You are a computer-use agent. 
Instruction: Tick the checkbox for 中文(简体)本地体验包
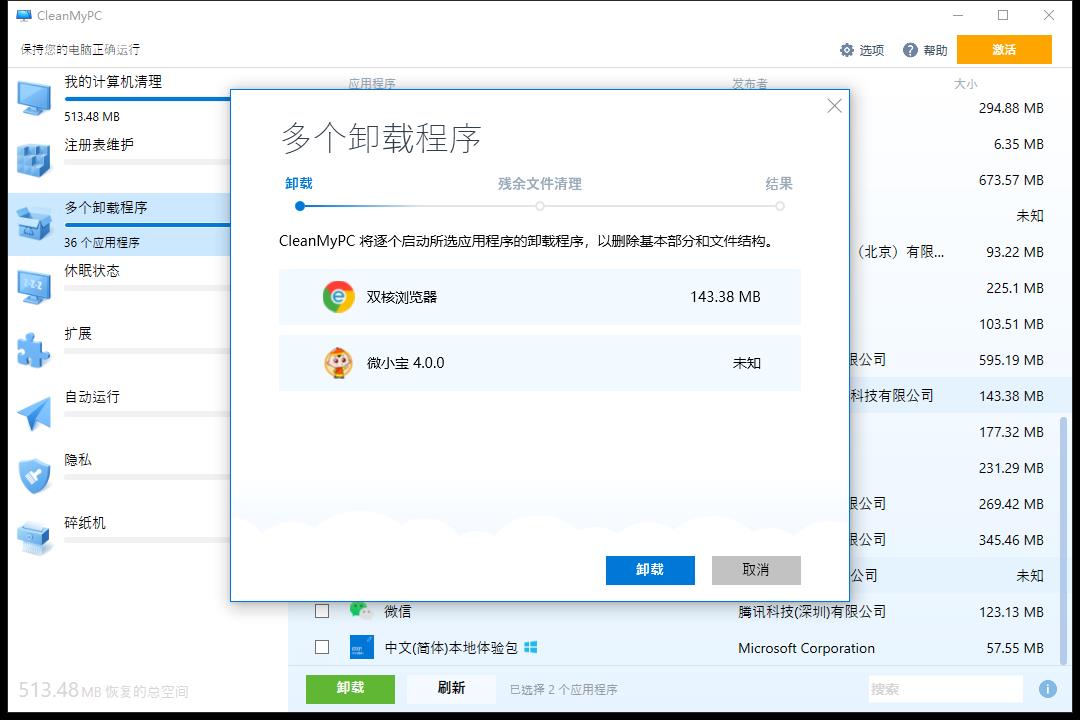(322, 647)
